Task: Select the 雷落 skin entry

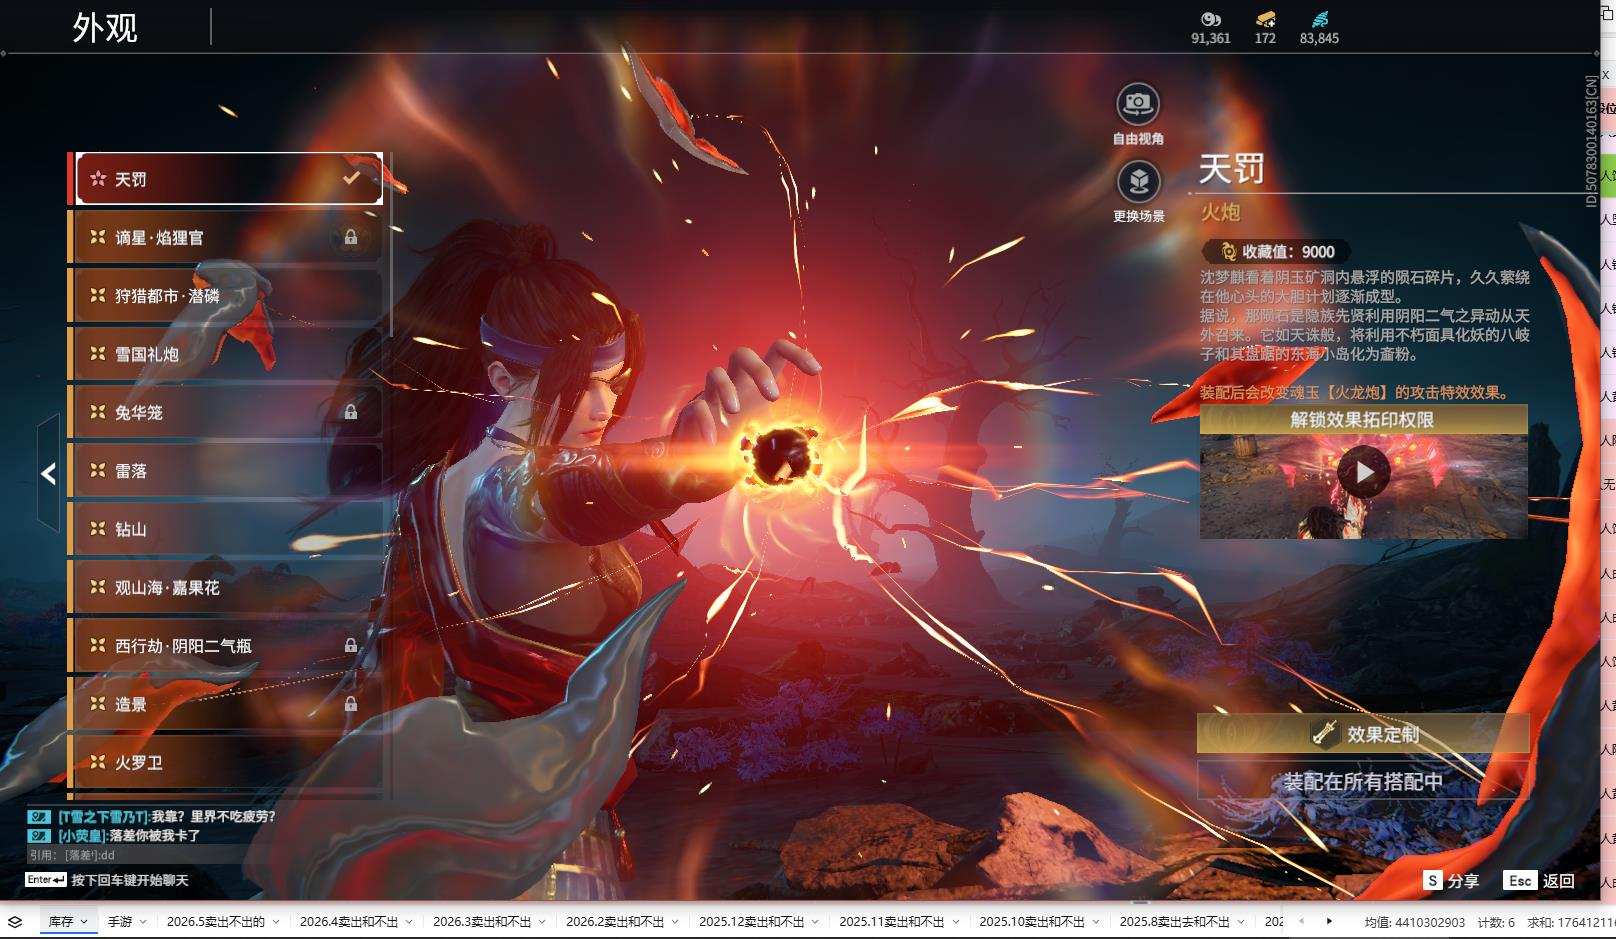Action: tap(227, 471)
